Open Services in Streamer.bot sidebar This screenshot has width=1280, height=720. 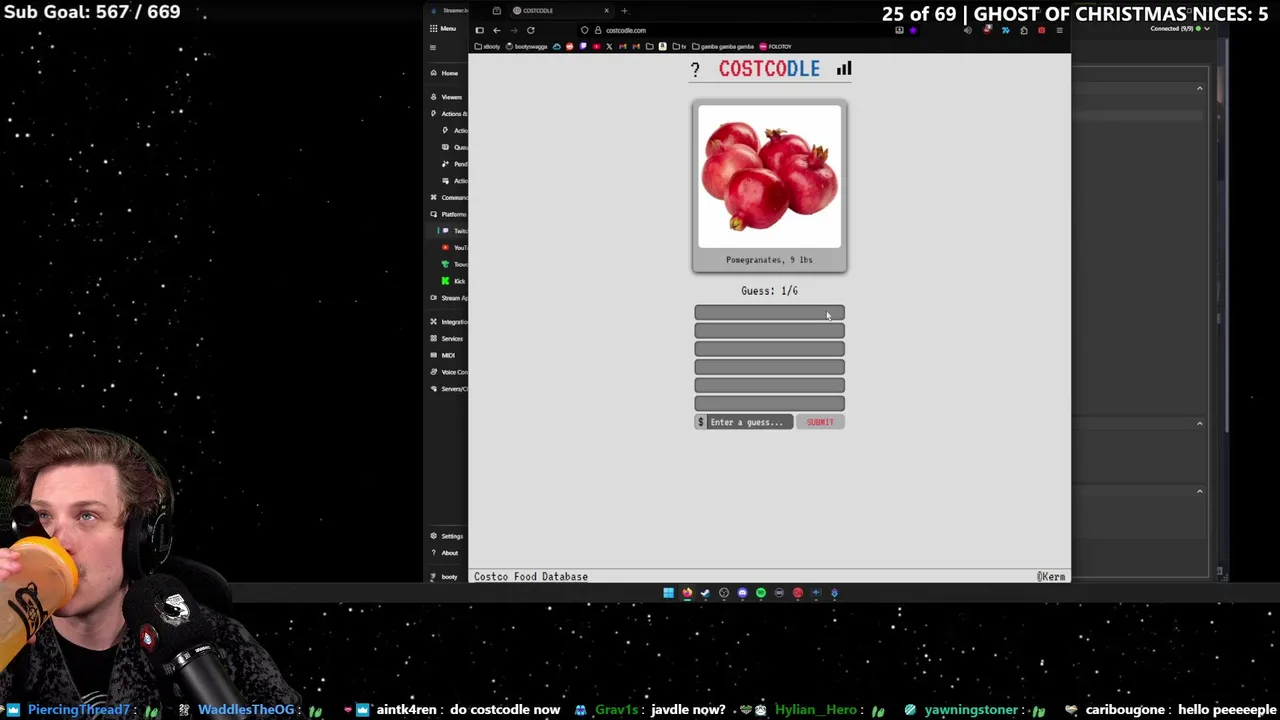(x=447, y=338)
